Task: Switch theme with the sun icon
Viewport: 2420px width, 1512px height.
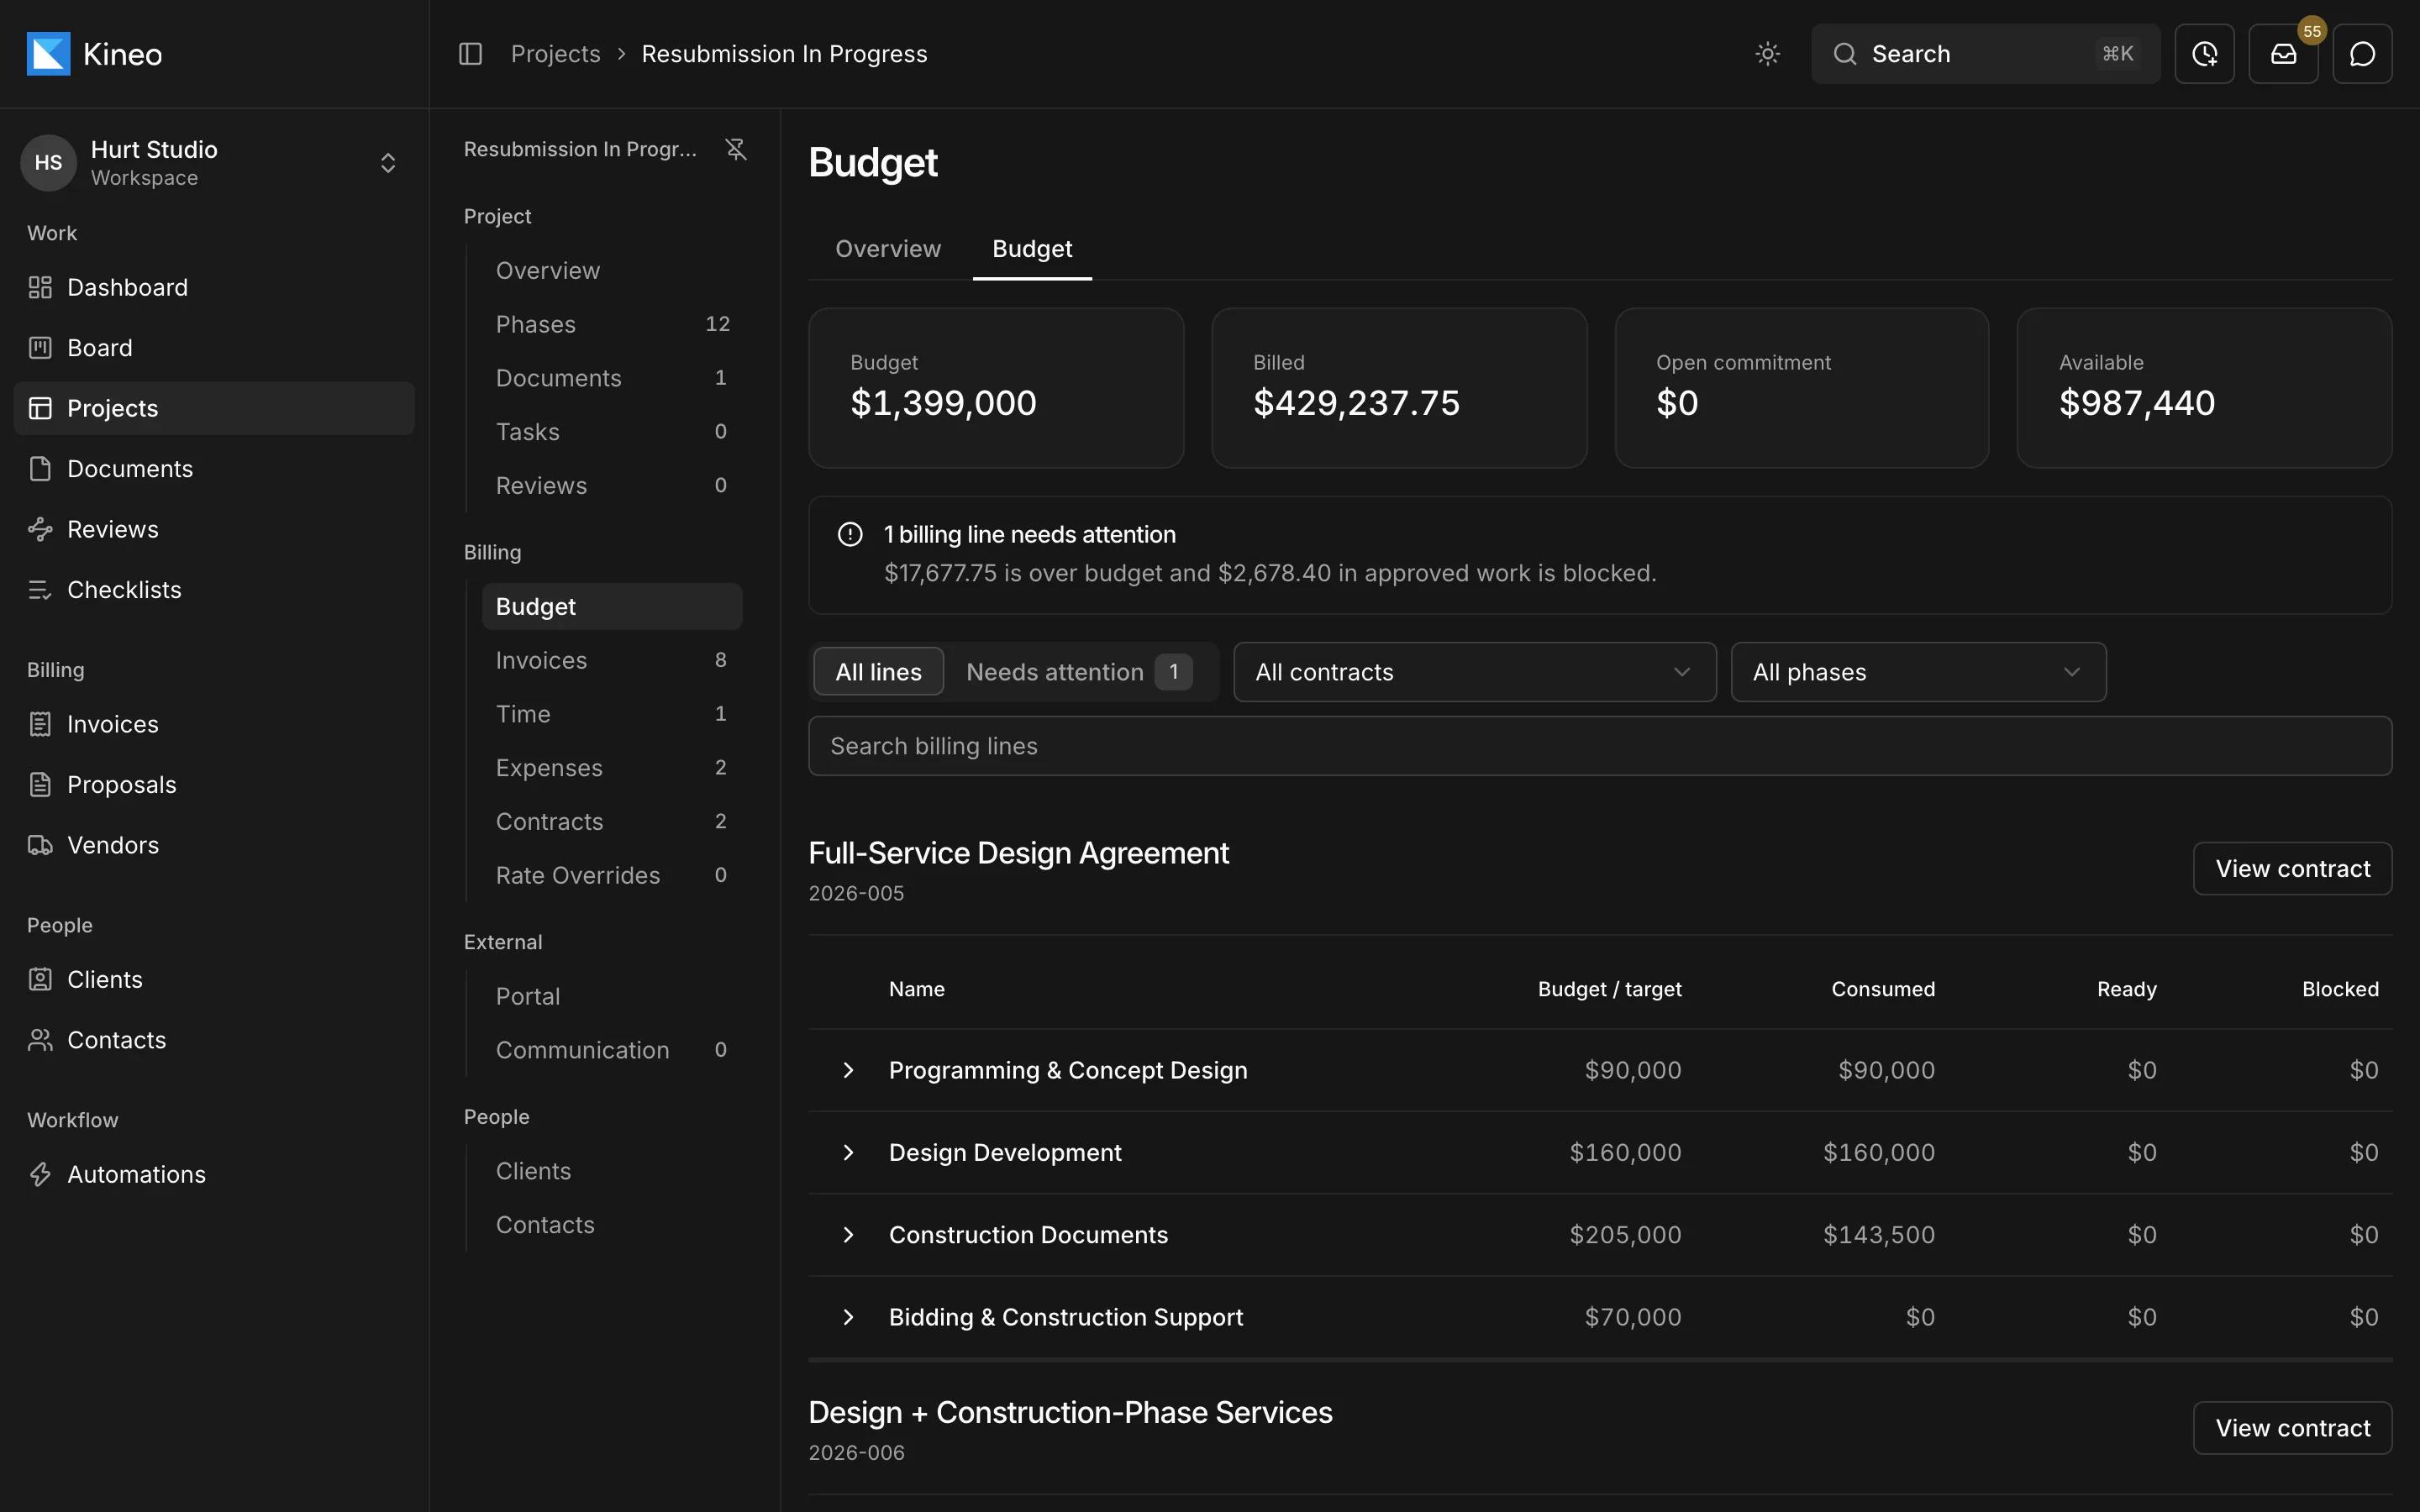Action: (x=1767, y=54)
